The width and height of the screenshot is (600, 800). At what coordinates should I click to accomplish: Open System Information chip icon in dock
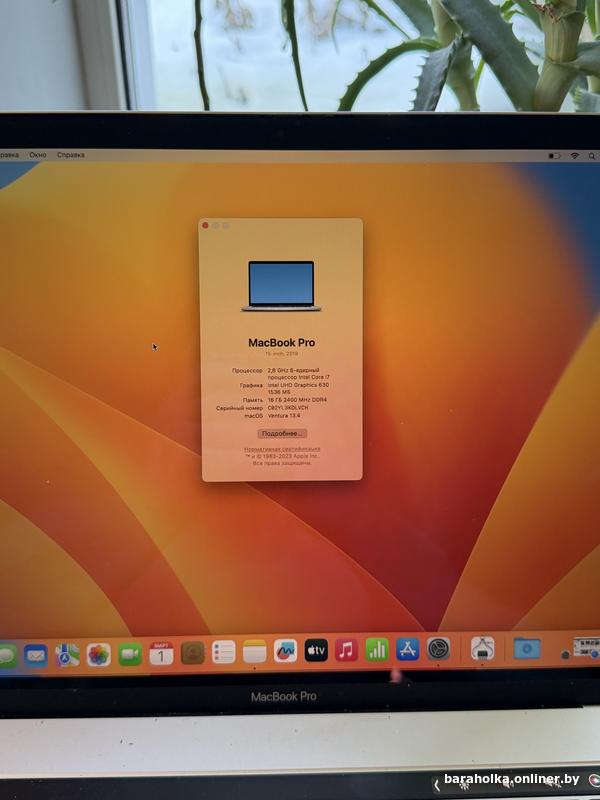coord(482,648)
